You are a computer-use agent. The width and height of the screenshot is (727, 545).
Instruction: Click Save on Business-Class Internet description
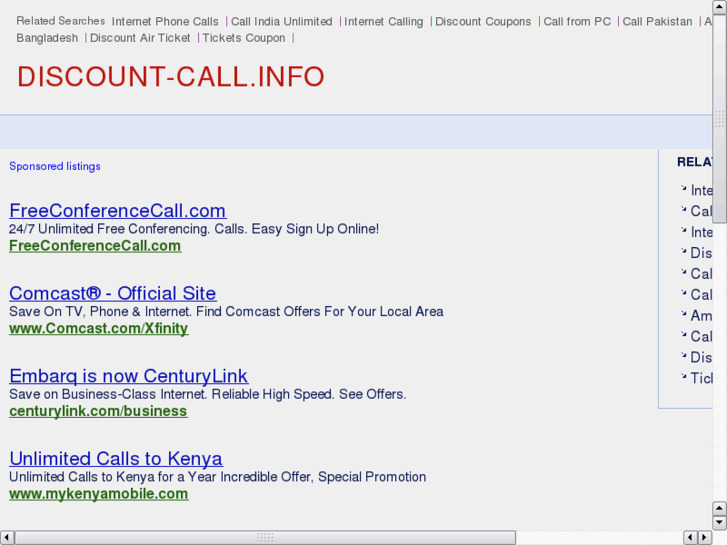pos(208,394)
